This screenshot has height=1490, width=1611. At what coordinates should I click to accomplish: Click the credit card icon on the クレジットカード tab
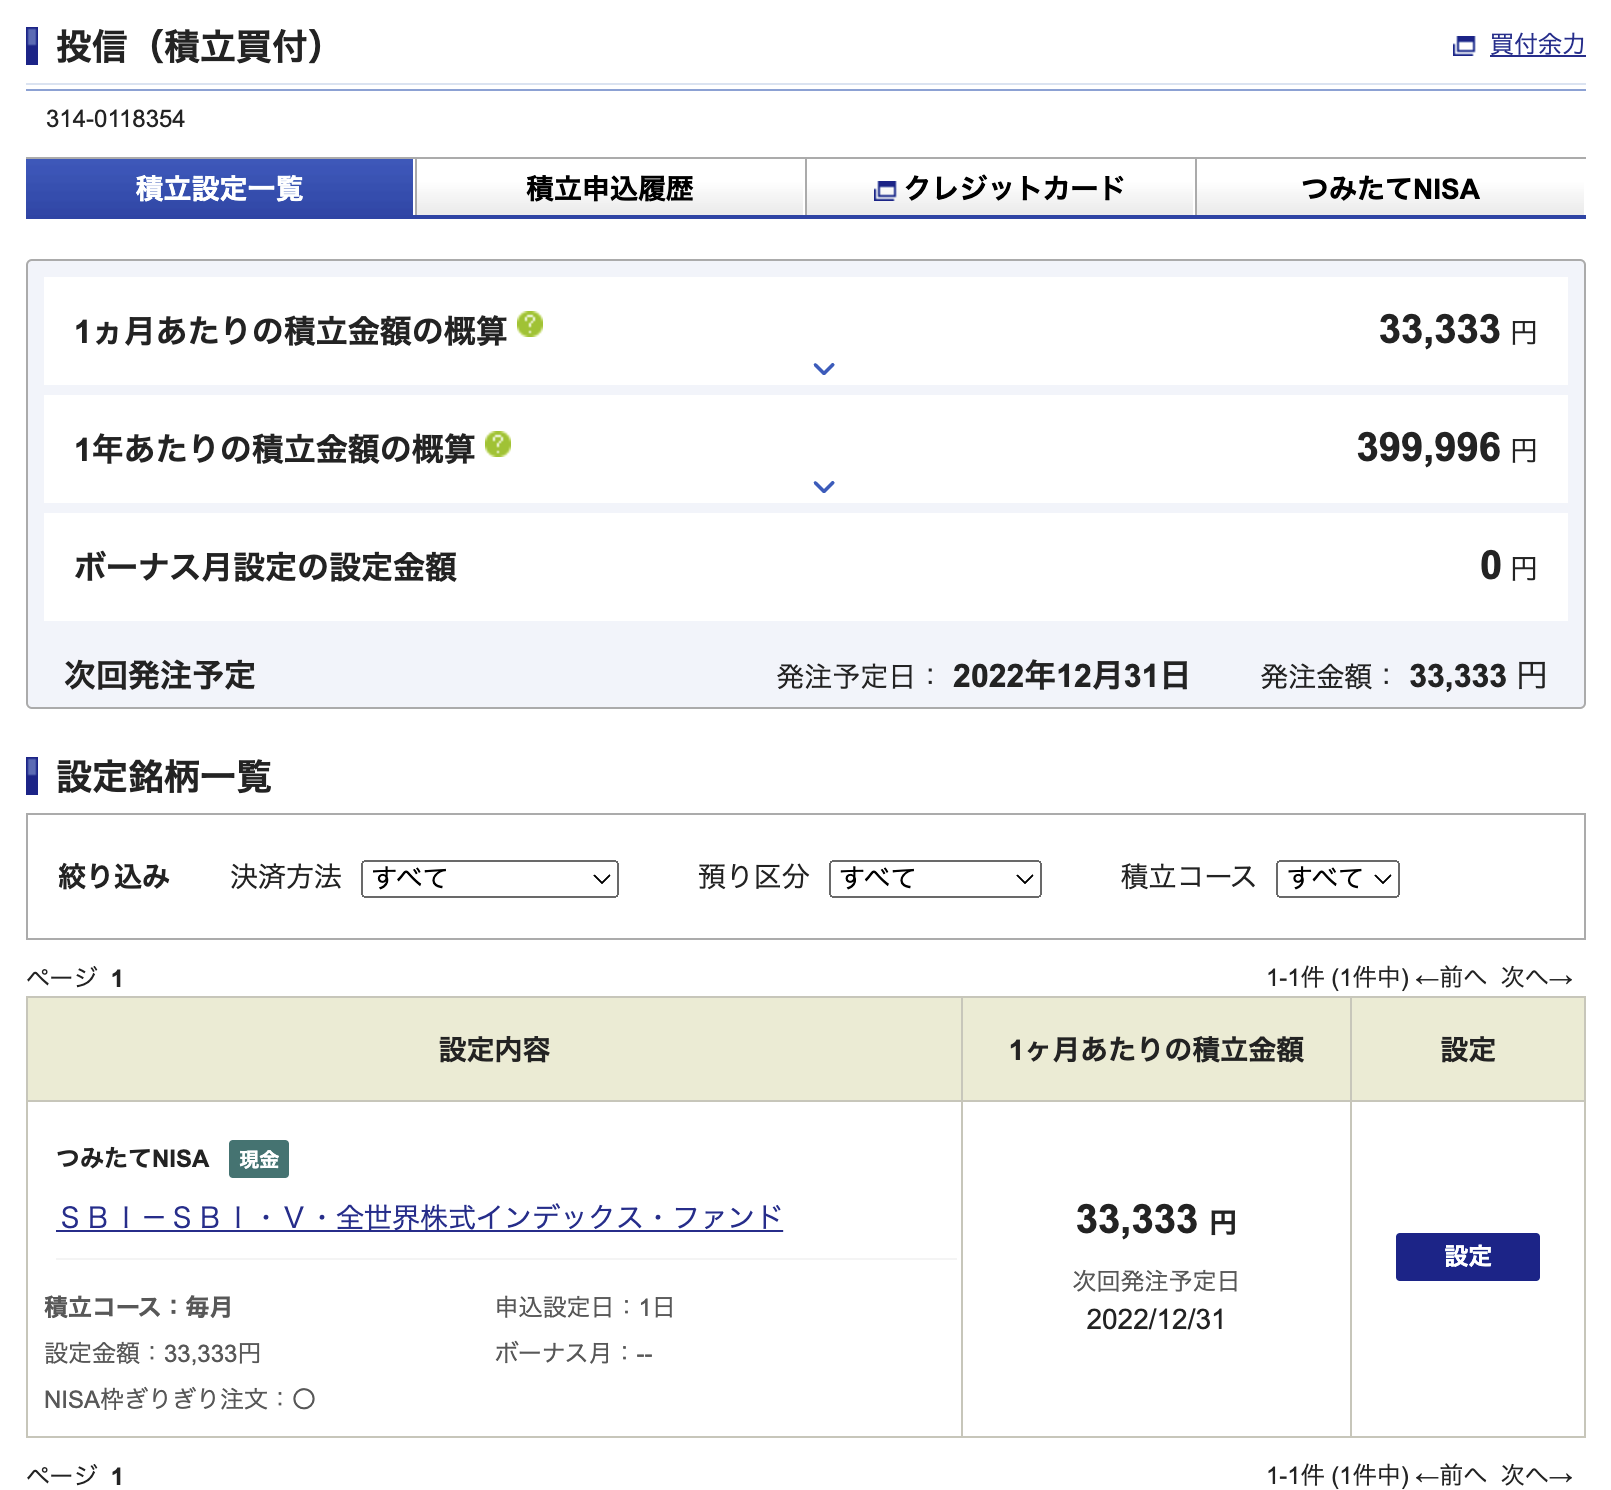(884, 189)
